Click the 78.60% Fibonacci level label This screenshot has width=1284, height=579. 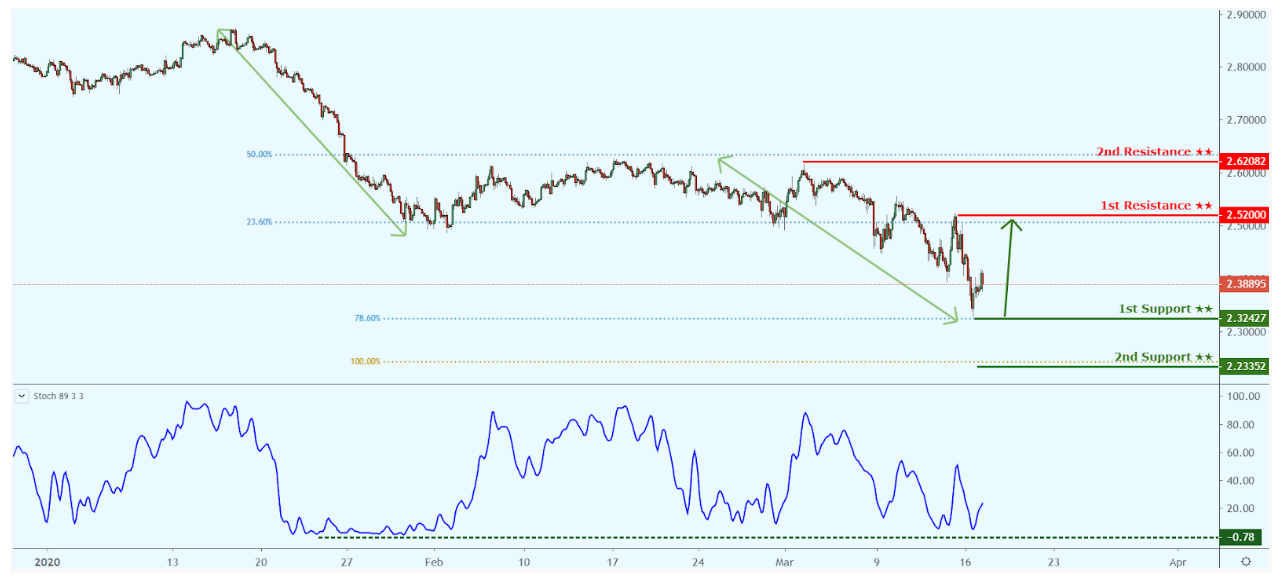point(367,319)
